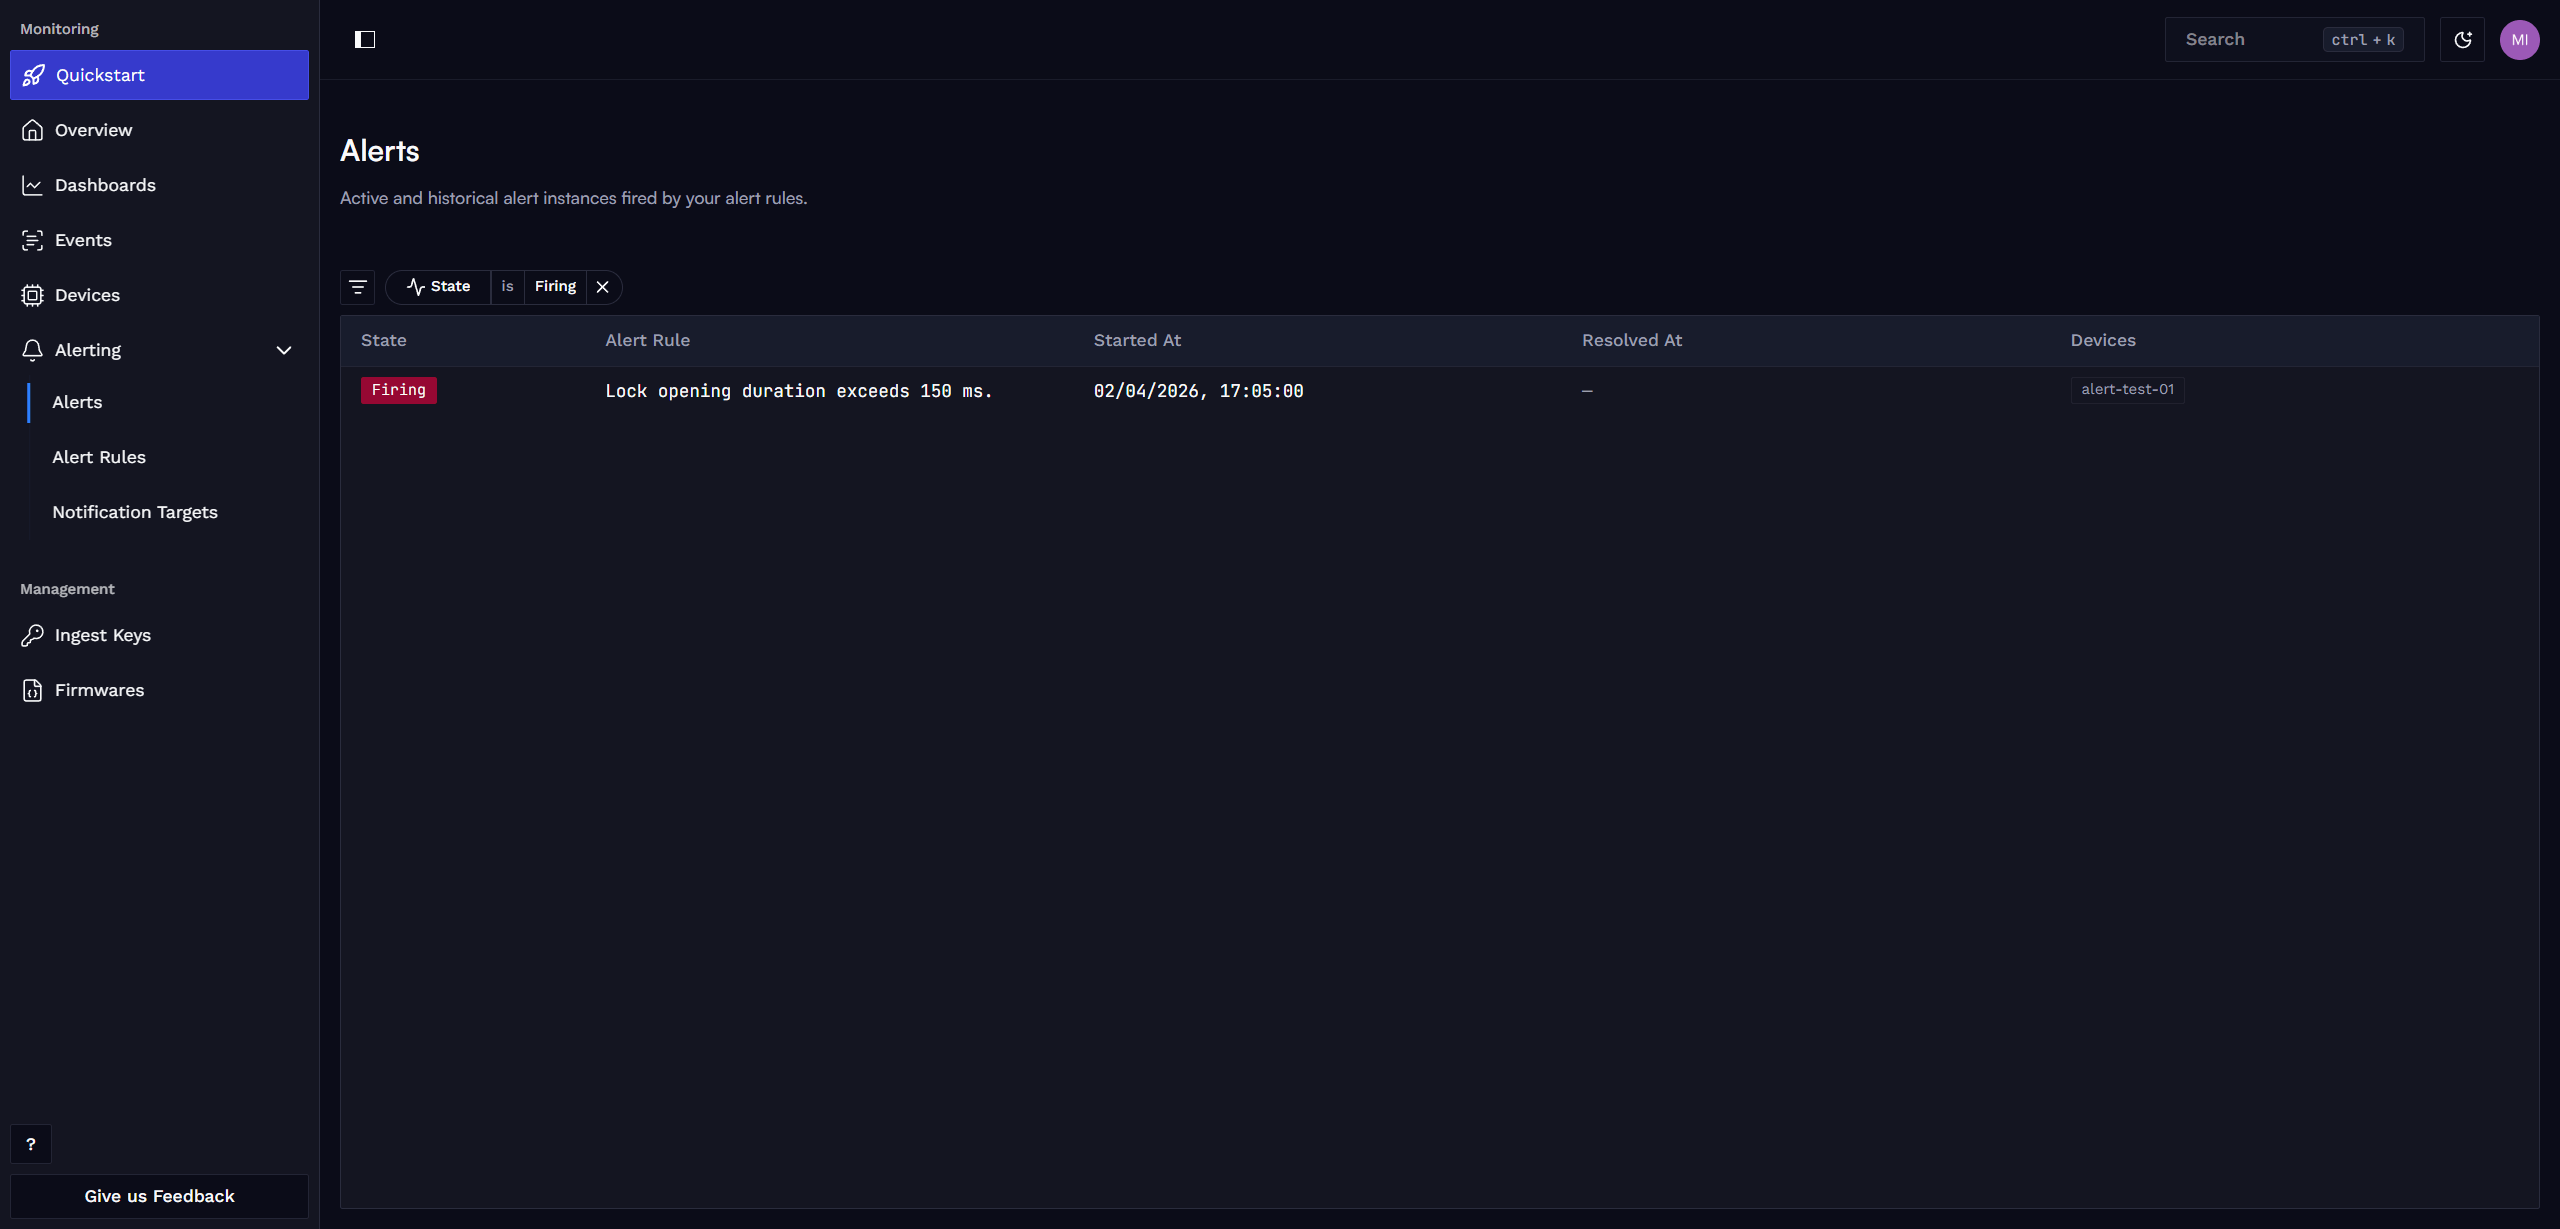Click the Overview home icon
This screenshot has width=2560, height=1229.
(33, 130)
